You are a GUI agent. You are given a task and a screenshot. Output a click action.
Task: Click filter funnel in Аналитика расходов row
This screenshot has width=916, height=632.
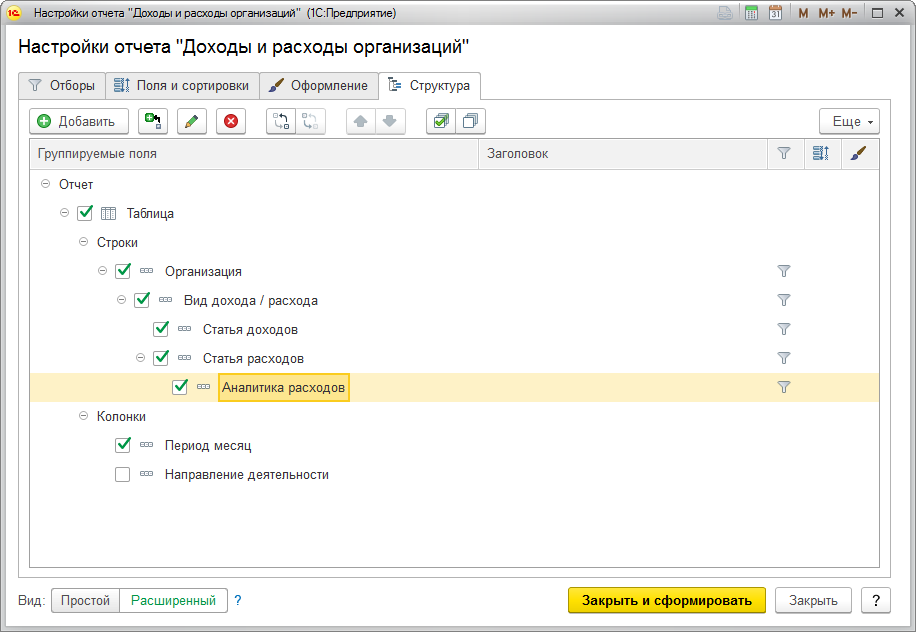point(784,387)
